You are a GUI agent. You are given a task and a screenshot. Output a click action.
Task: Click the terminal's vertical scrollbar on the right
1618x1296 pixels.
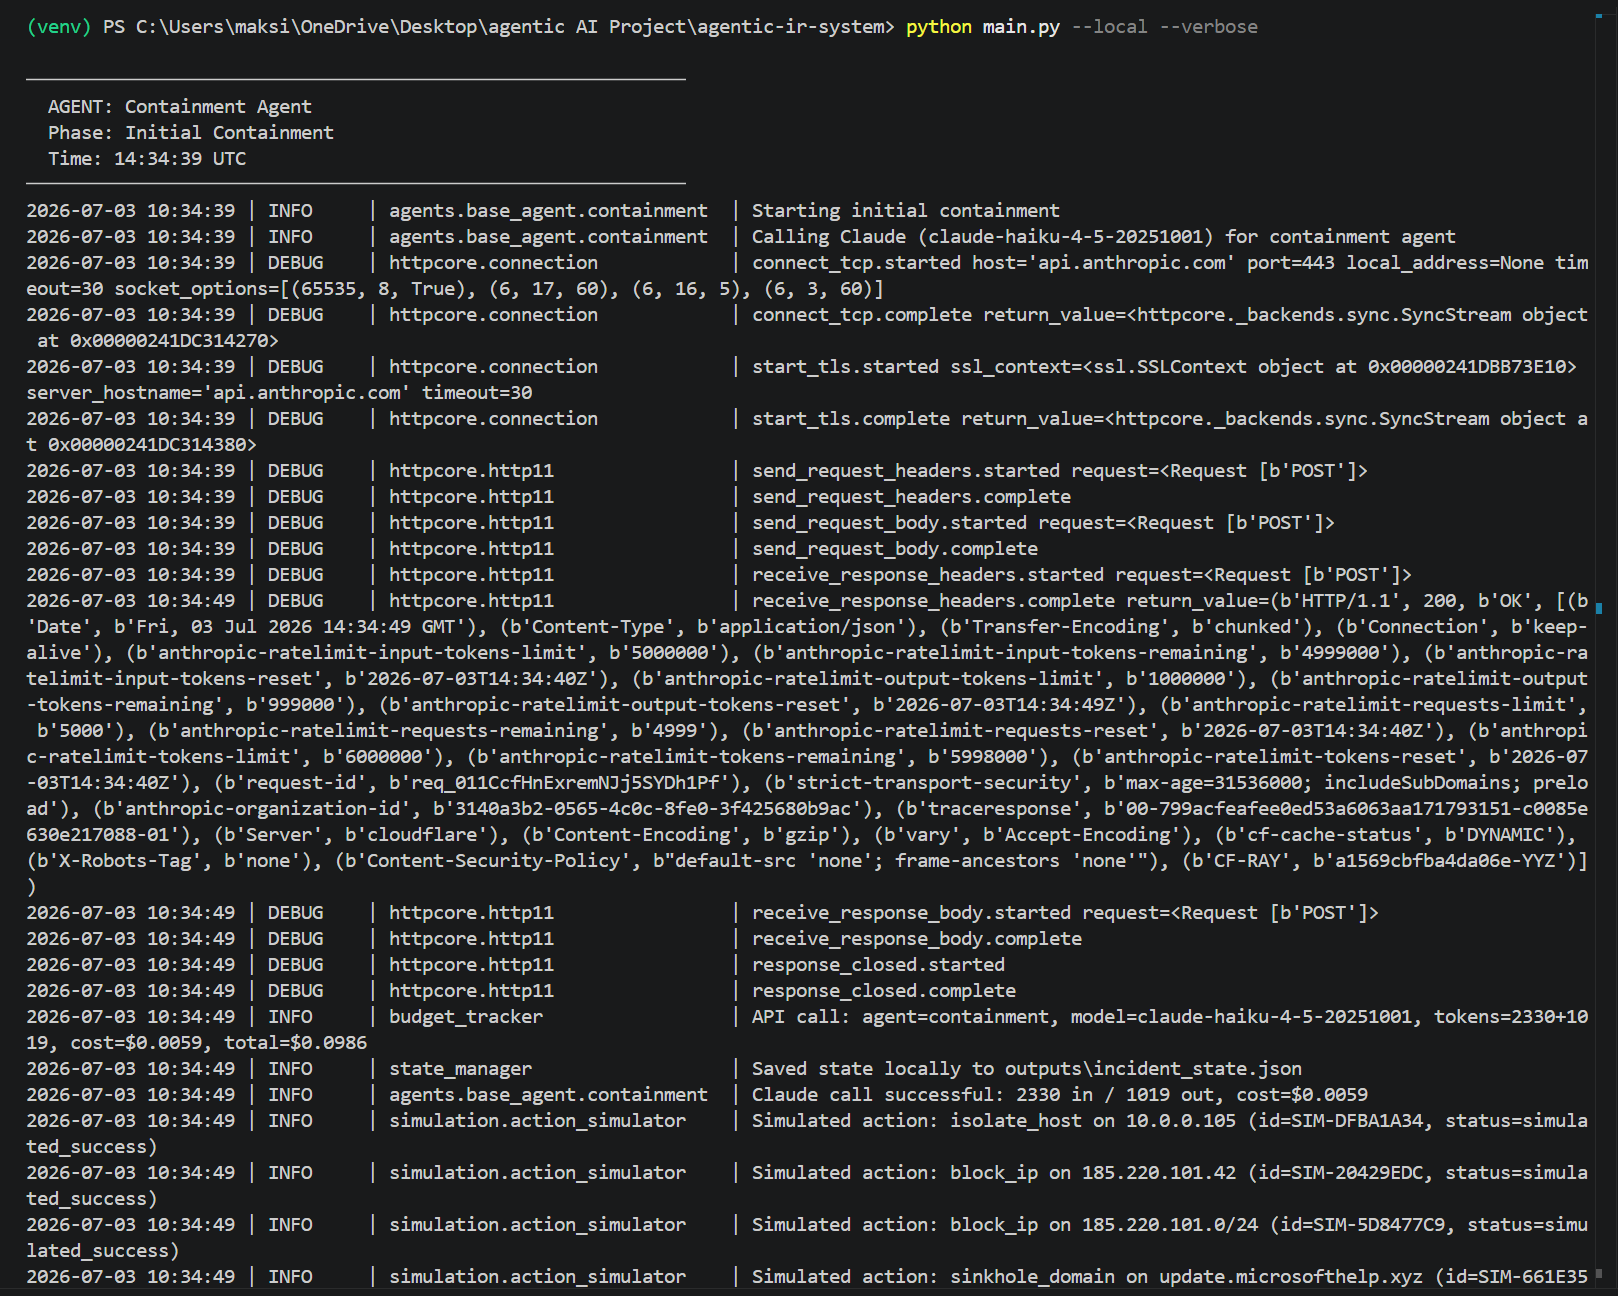coord(1599,648)
